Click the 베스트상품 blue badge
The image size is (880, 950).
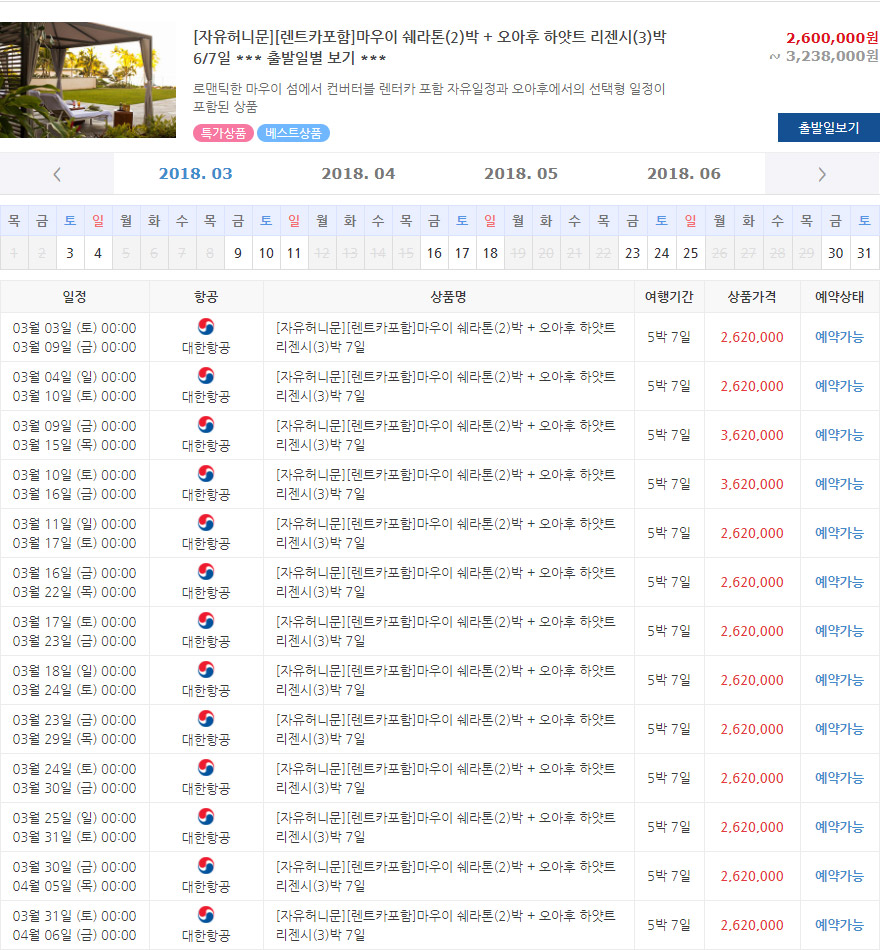(293, 133)
